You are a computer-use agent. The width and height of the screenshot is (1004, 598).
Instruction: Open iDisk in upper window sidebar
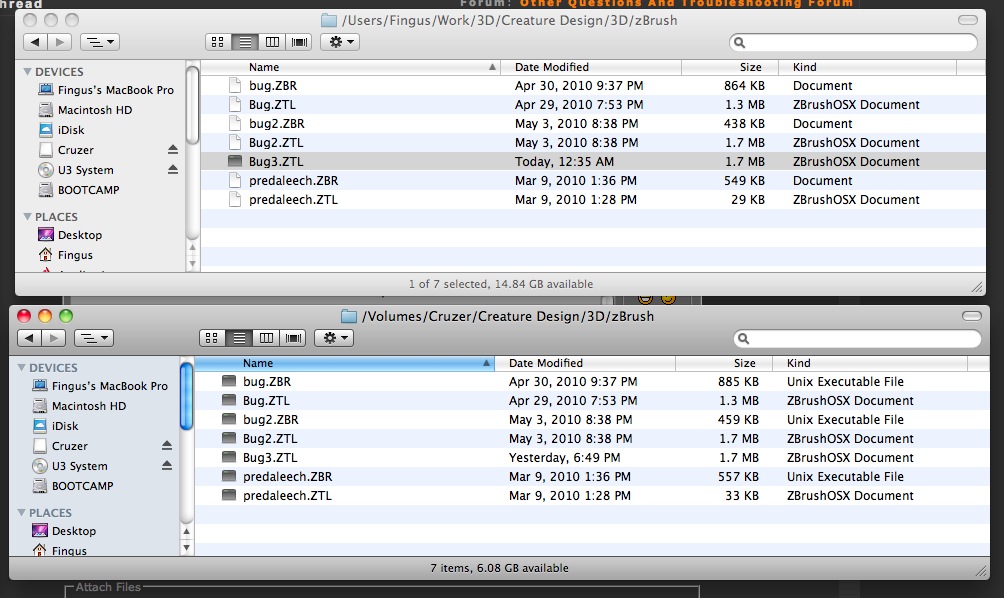click(x=61, y=130)
